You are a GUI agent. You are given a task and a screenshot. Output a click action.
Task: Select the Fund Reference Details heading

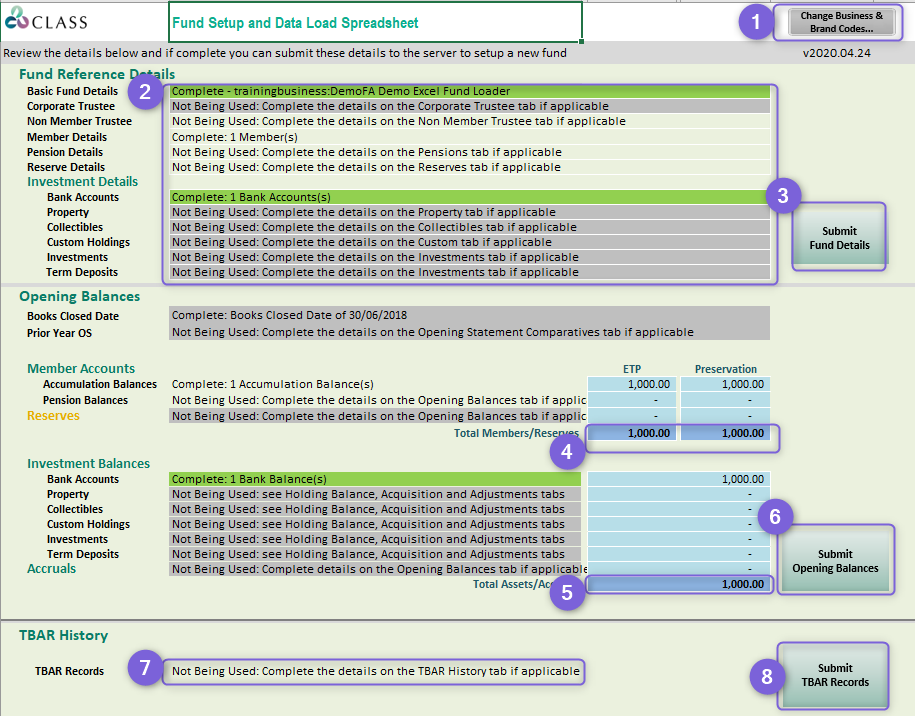(x=97, y=74)
